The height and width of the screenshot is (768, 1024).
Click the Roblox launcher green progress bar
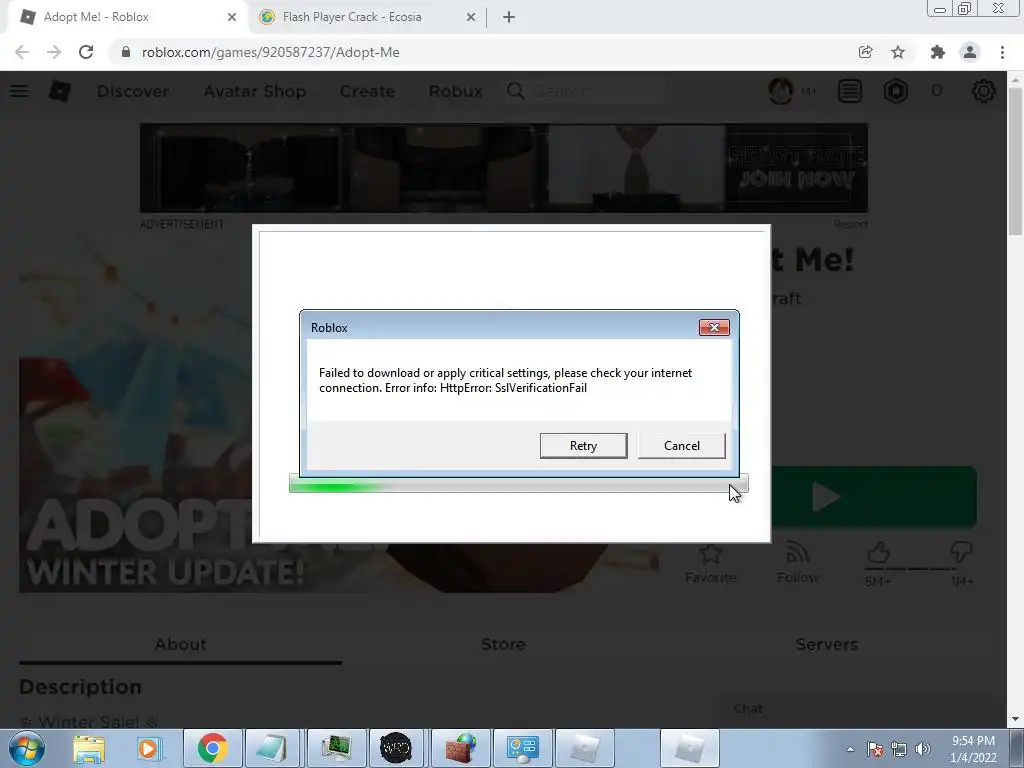point(519,485)
